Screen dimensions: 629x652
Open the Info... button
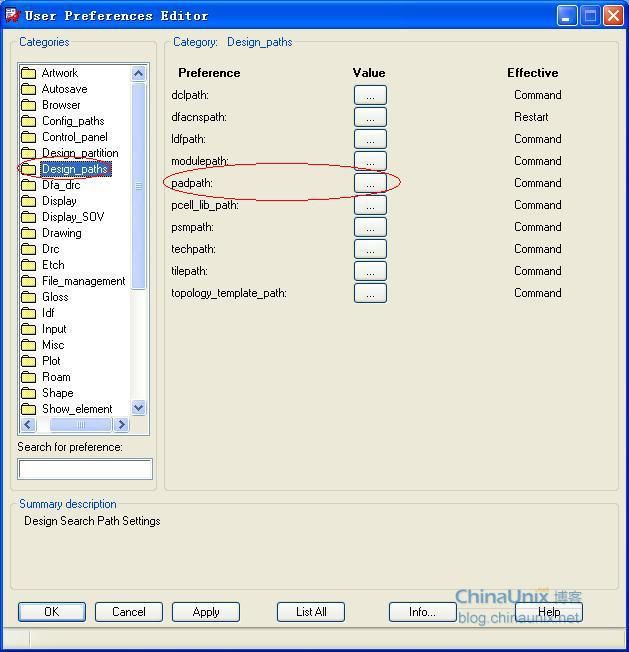(422, 612)
